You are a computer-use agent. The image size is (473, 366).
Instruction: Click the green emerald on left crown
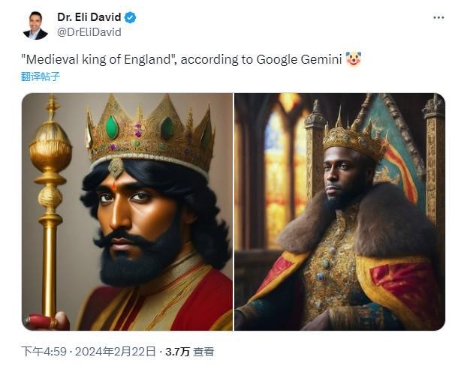[x=112, y=127]
